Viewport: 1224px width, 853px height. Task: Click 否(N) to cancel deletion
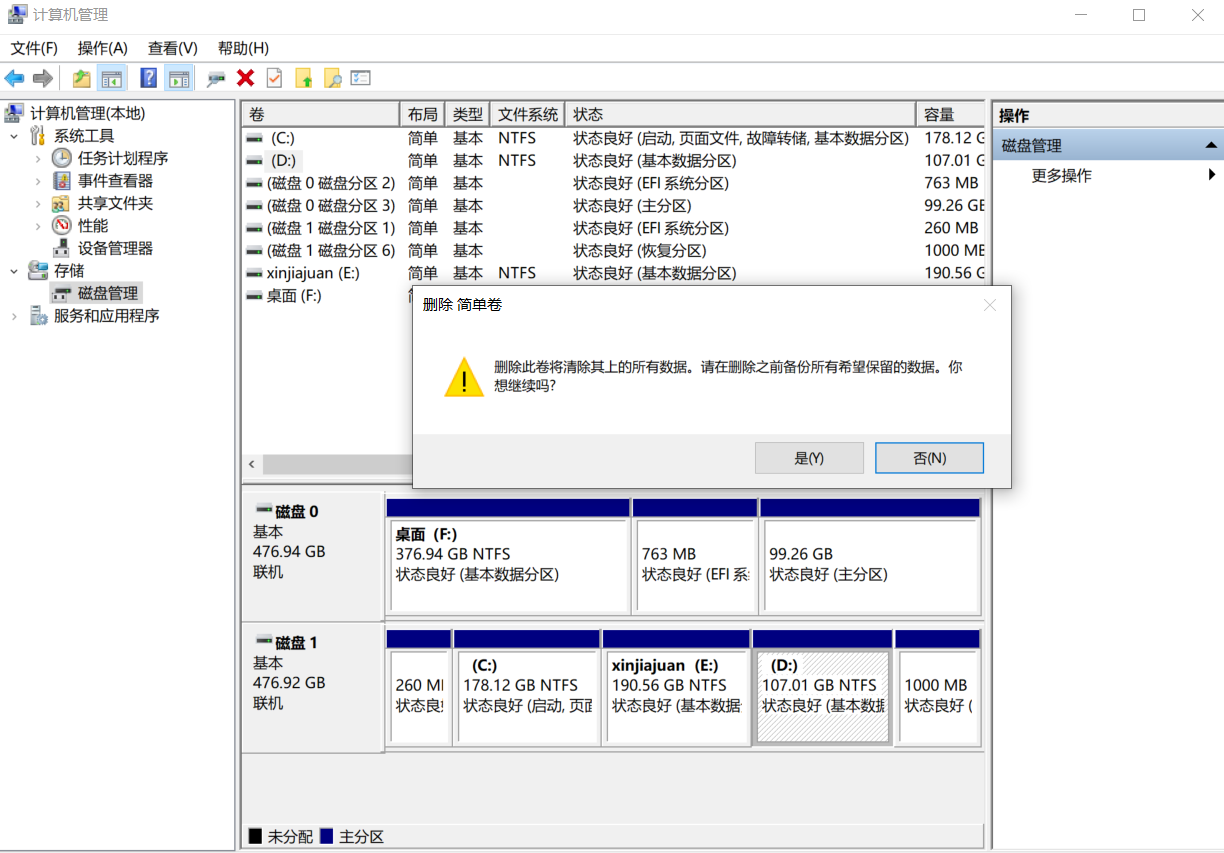(929, 458)
